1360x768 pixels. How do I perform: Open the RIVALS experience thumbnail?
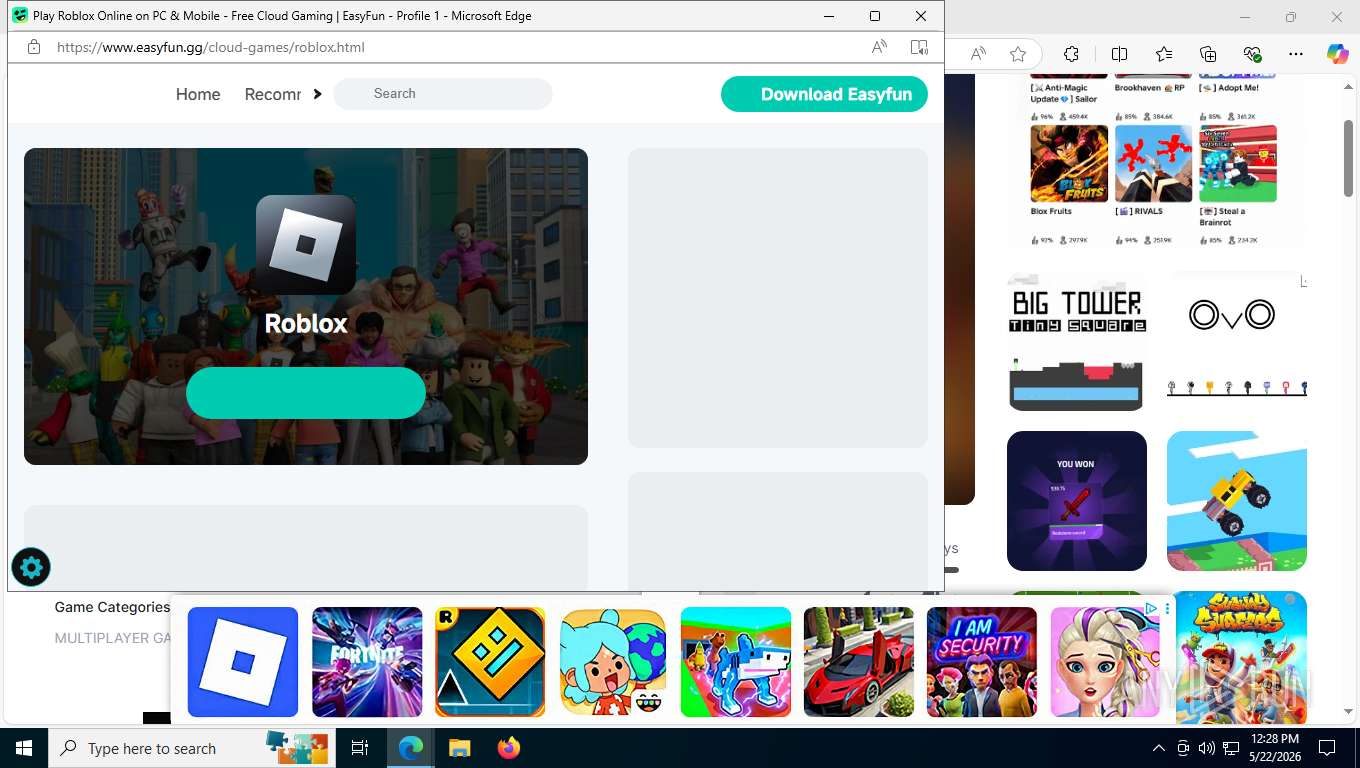coord(1153,163)
